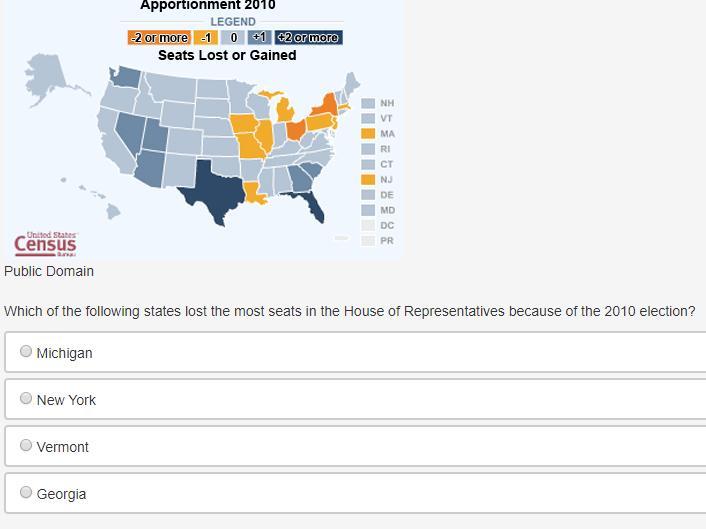
Task: Choose the New York answer option
Action: click(x=26, y=398)
